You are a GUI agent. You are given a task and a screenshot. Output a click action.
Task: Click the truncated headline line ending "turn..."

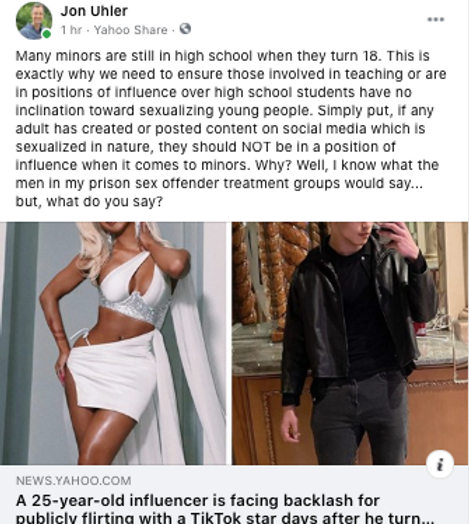click(x=224, y=518)
